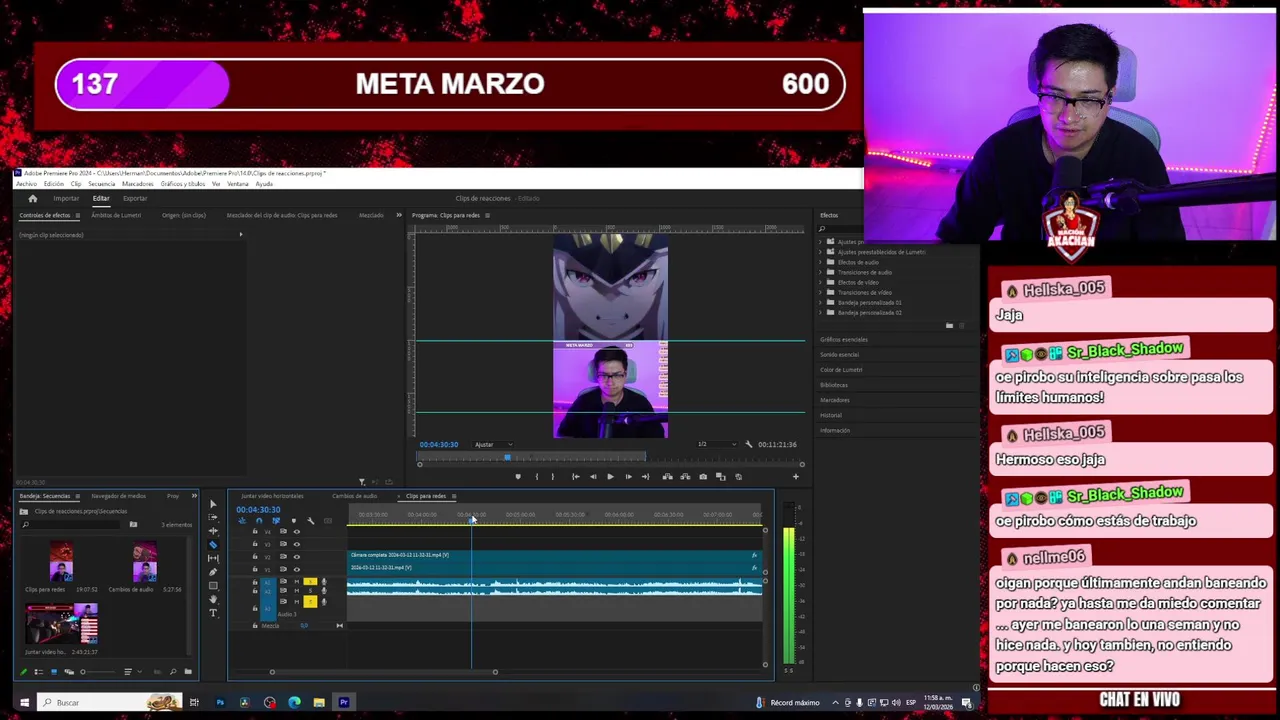Toggle insert sequences as nests button

(x=242, y=521)
